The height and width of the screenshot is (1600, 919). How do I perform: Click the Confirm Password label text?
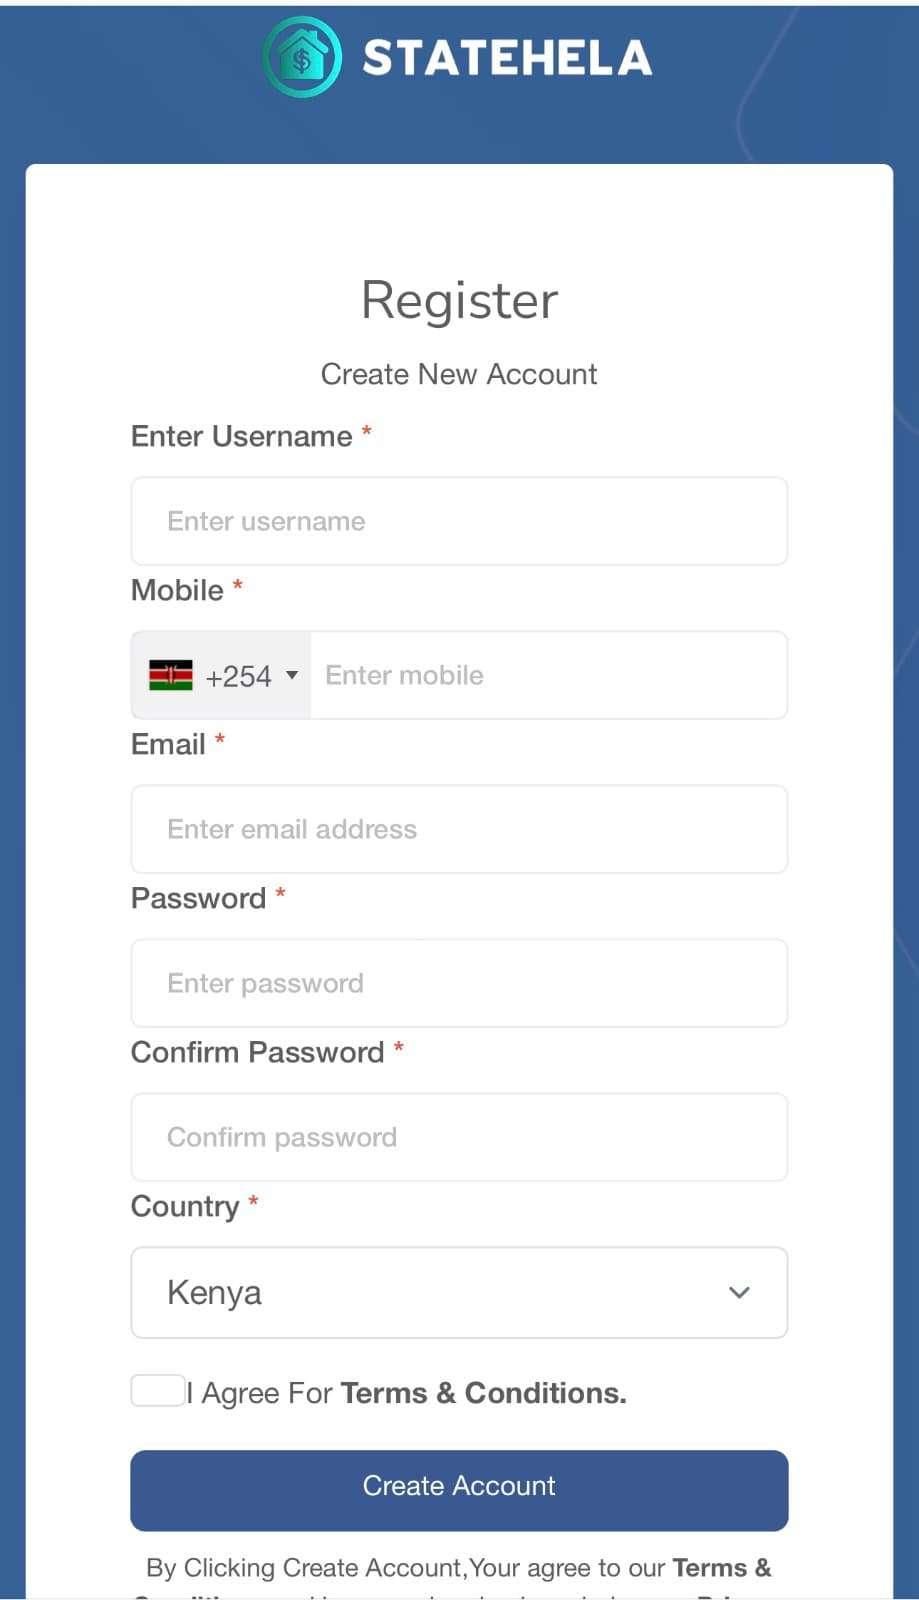click(x=258, y=1052)
